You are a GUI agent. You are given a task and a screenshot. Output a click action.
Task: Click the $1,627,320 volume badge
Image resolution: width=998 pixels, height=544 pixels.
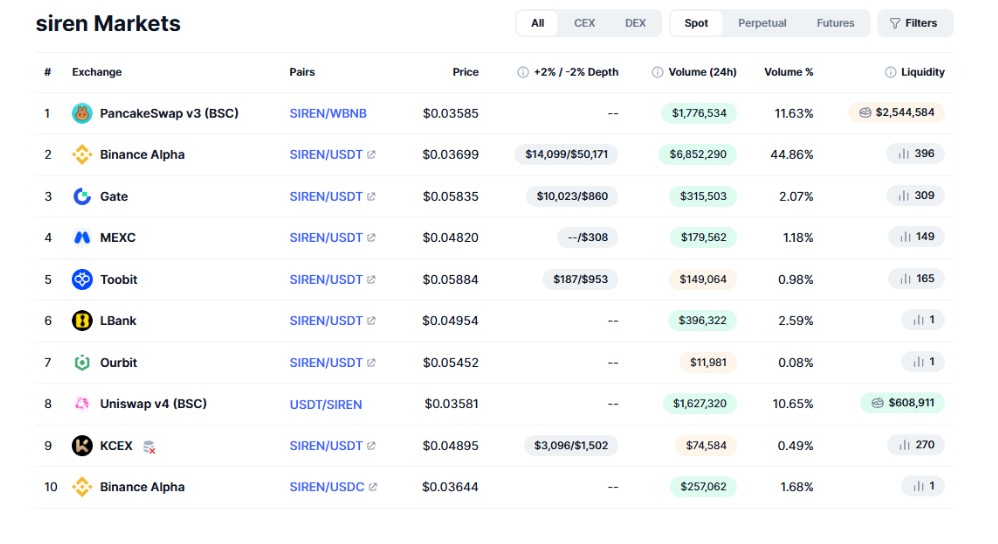click(699, 403)
